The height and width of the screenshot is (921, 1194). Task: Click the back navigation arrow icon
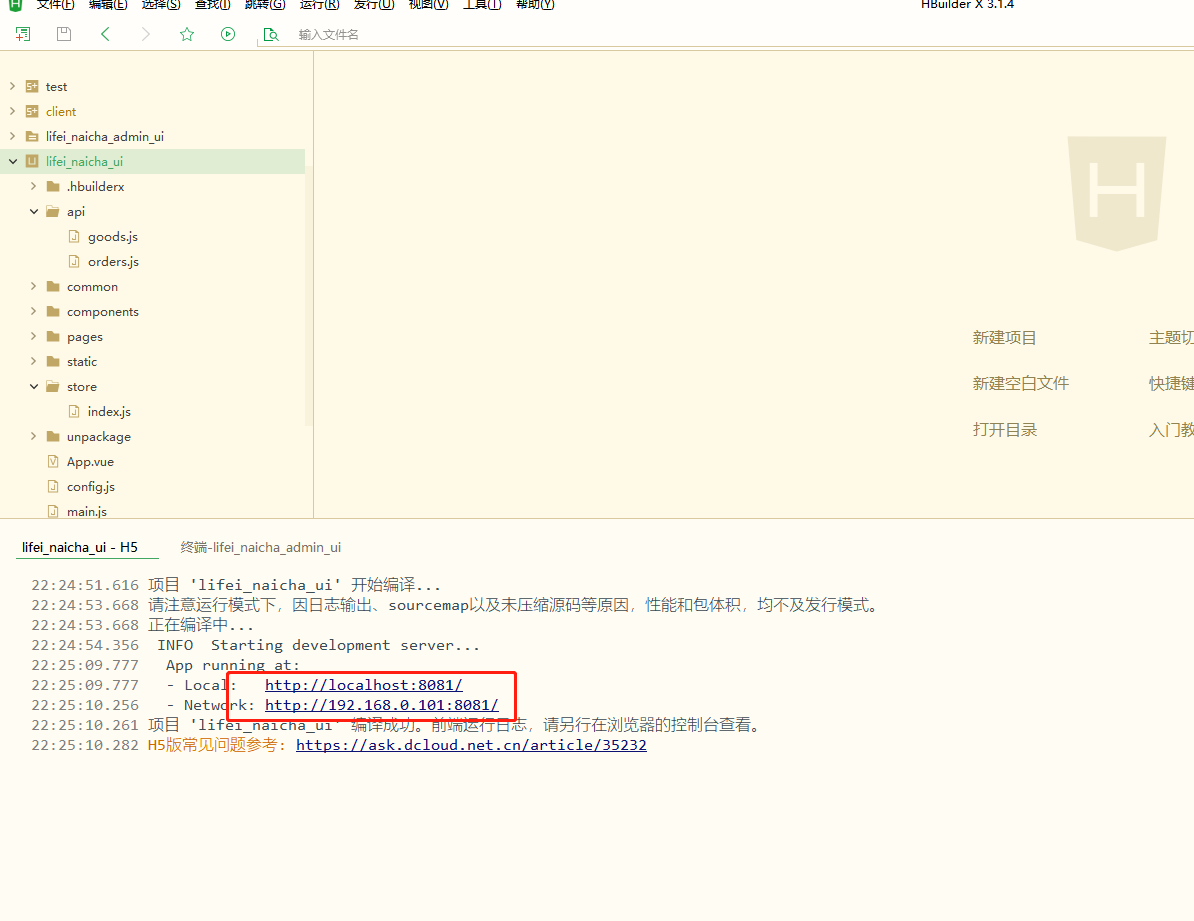click(106, 33)
